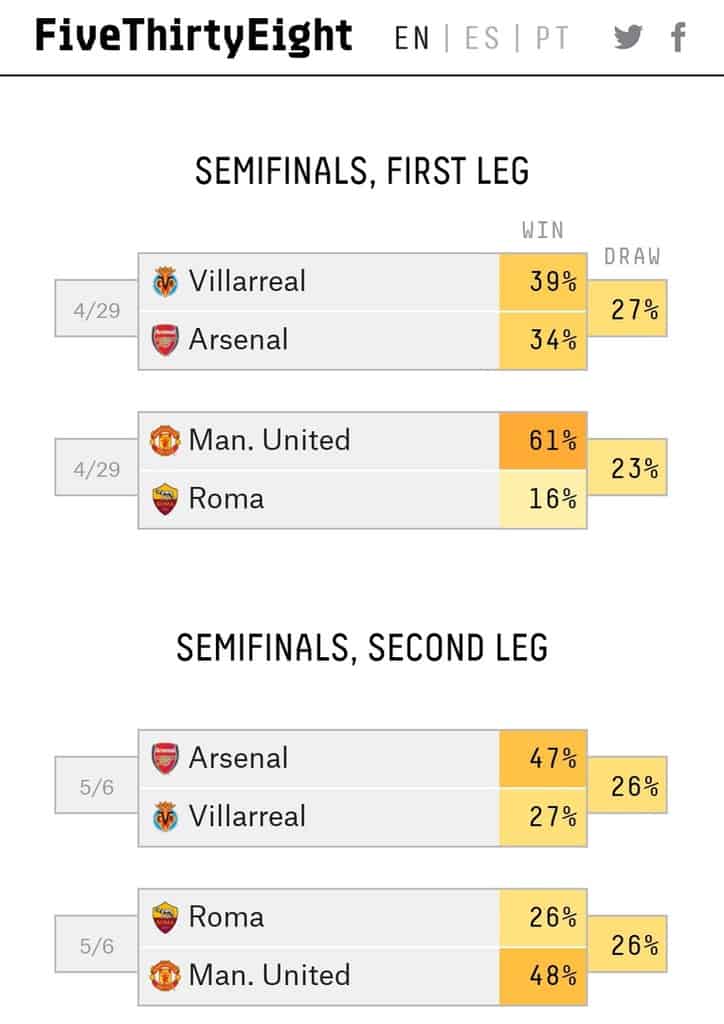Click Arsenal crest in first leg
This screenshot has height=1024, width=724.
point(164,340)
